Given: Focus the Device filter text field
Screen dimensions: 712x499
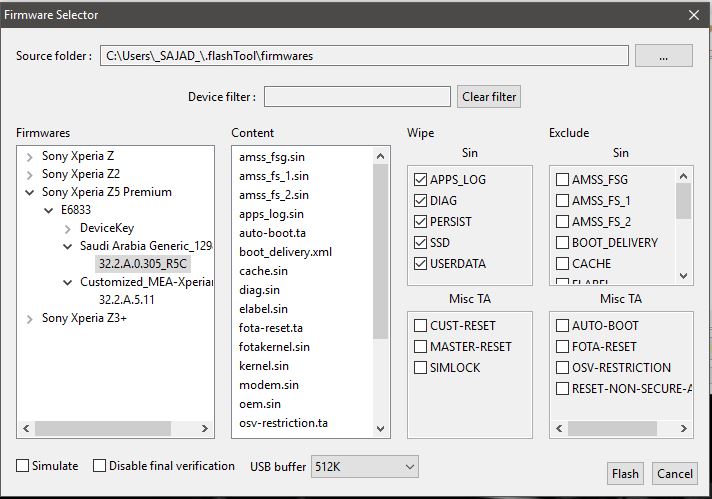Looking at the screenshot, I should pyautogui.click(x=357, y=97).
